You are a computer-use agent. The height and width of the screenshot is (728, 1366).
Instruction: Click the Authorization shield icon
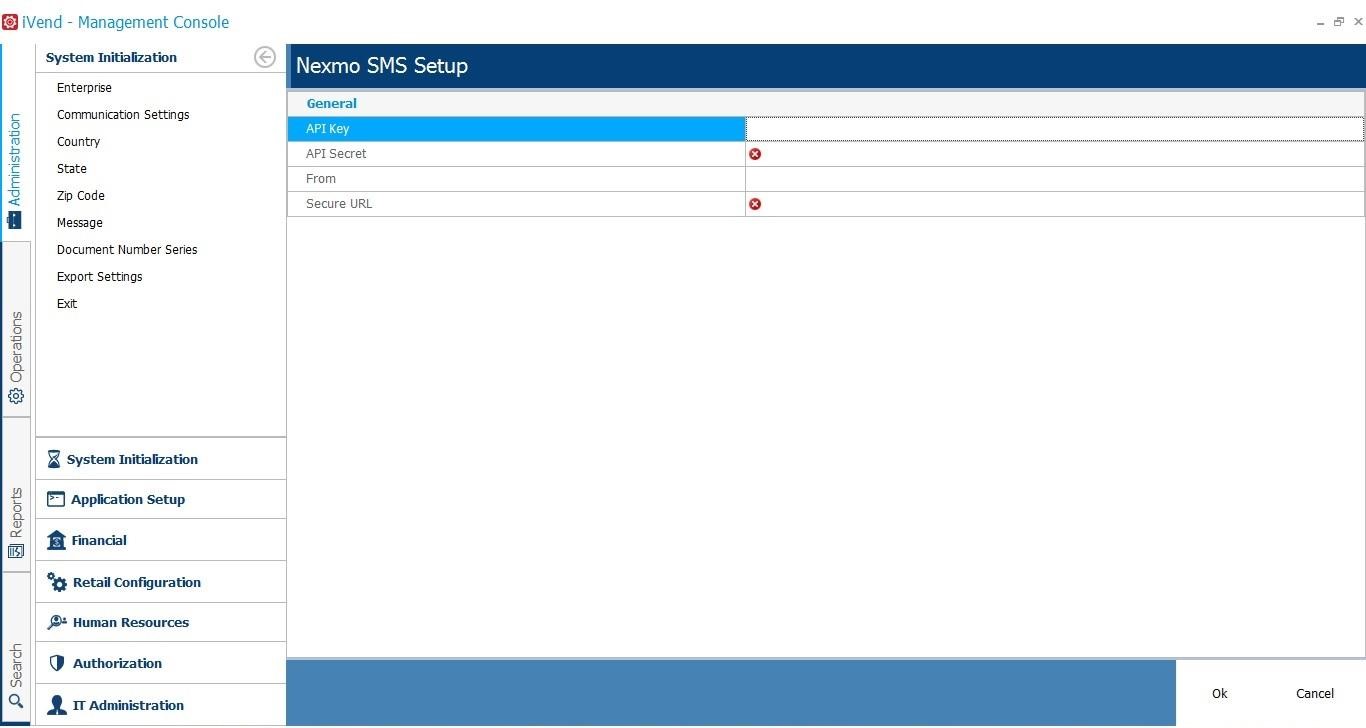pyautogui.click(x=56, y=663)
